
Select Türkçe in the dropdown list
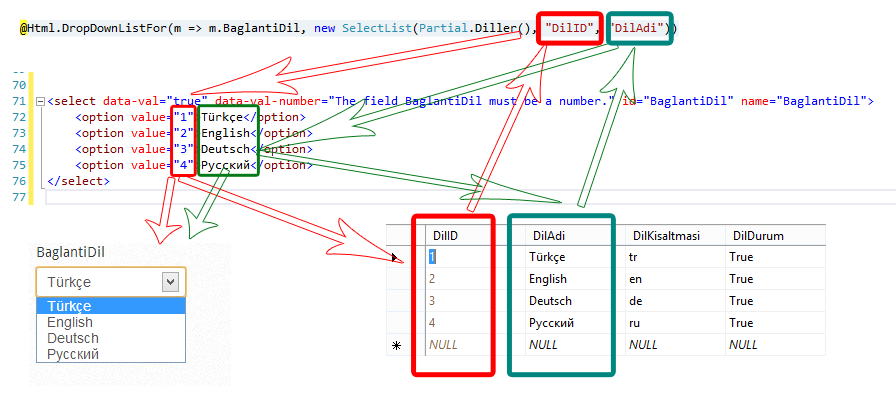pyautogui.click(x=111, y=306)
